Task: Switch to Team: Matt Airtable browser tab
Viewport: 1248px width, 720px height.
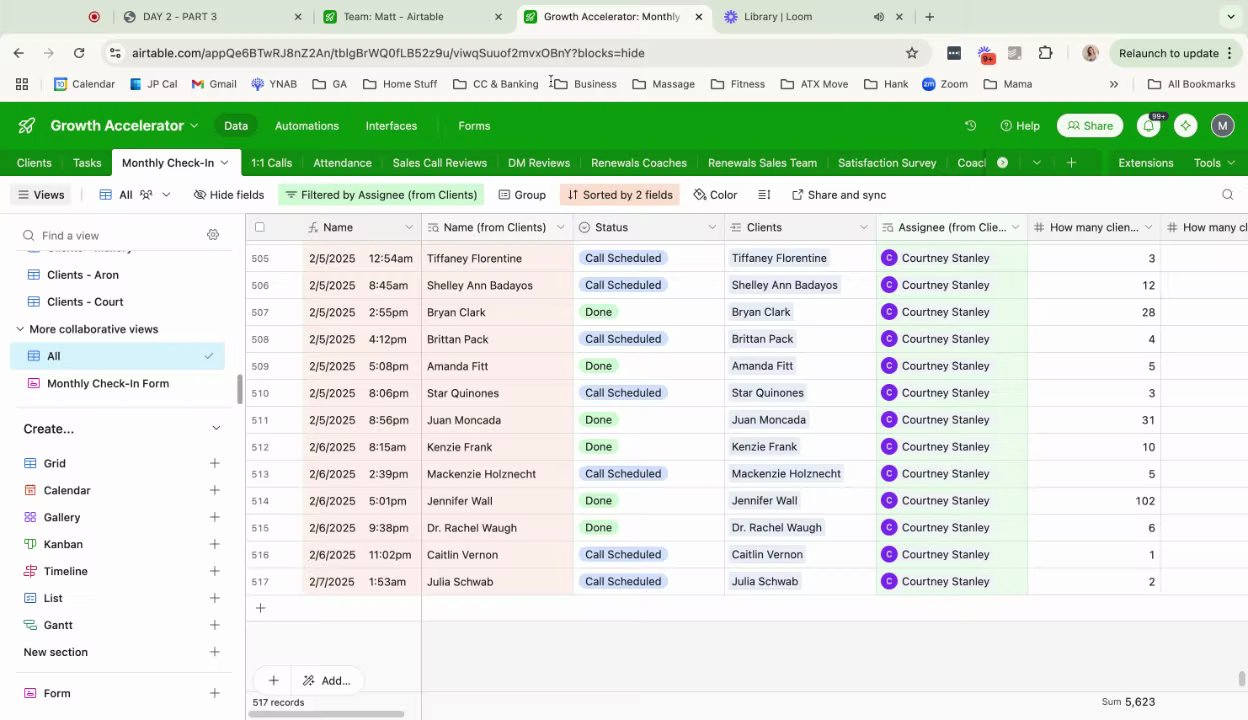Action: pyautogui.click(x=412, y=17)
